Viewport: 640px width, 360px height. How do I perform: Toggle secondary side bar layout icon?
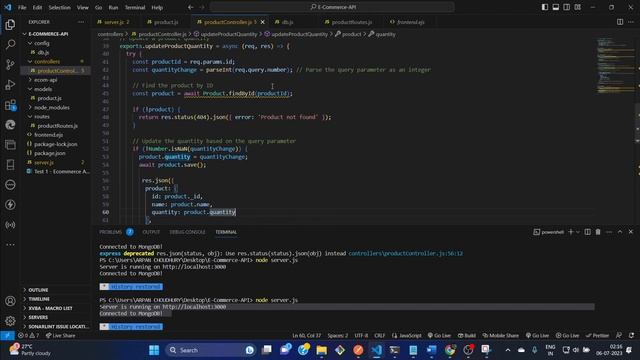click(x=567, y=7)
